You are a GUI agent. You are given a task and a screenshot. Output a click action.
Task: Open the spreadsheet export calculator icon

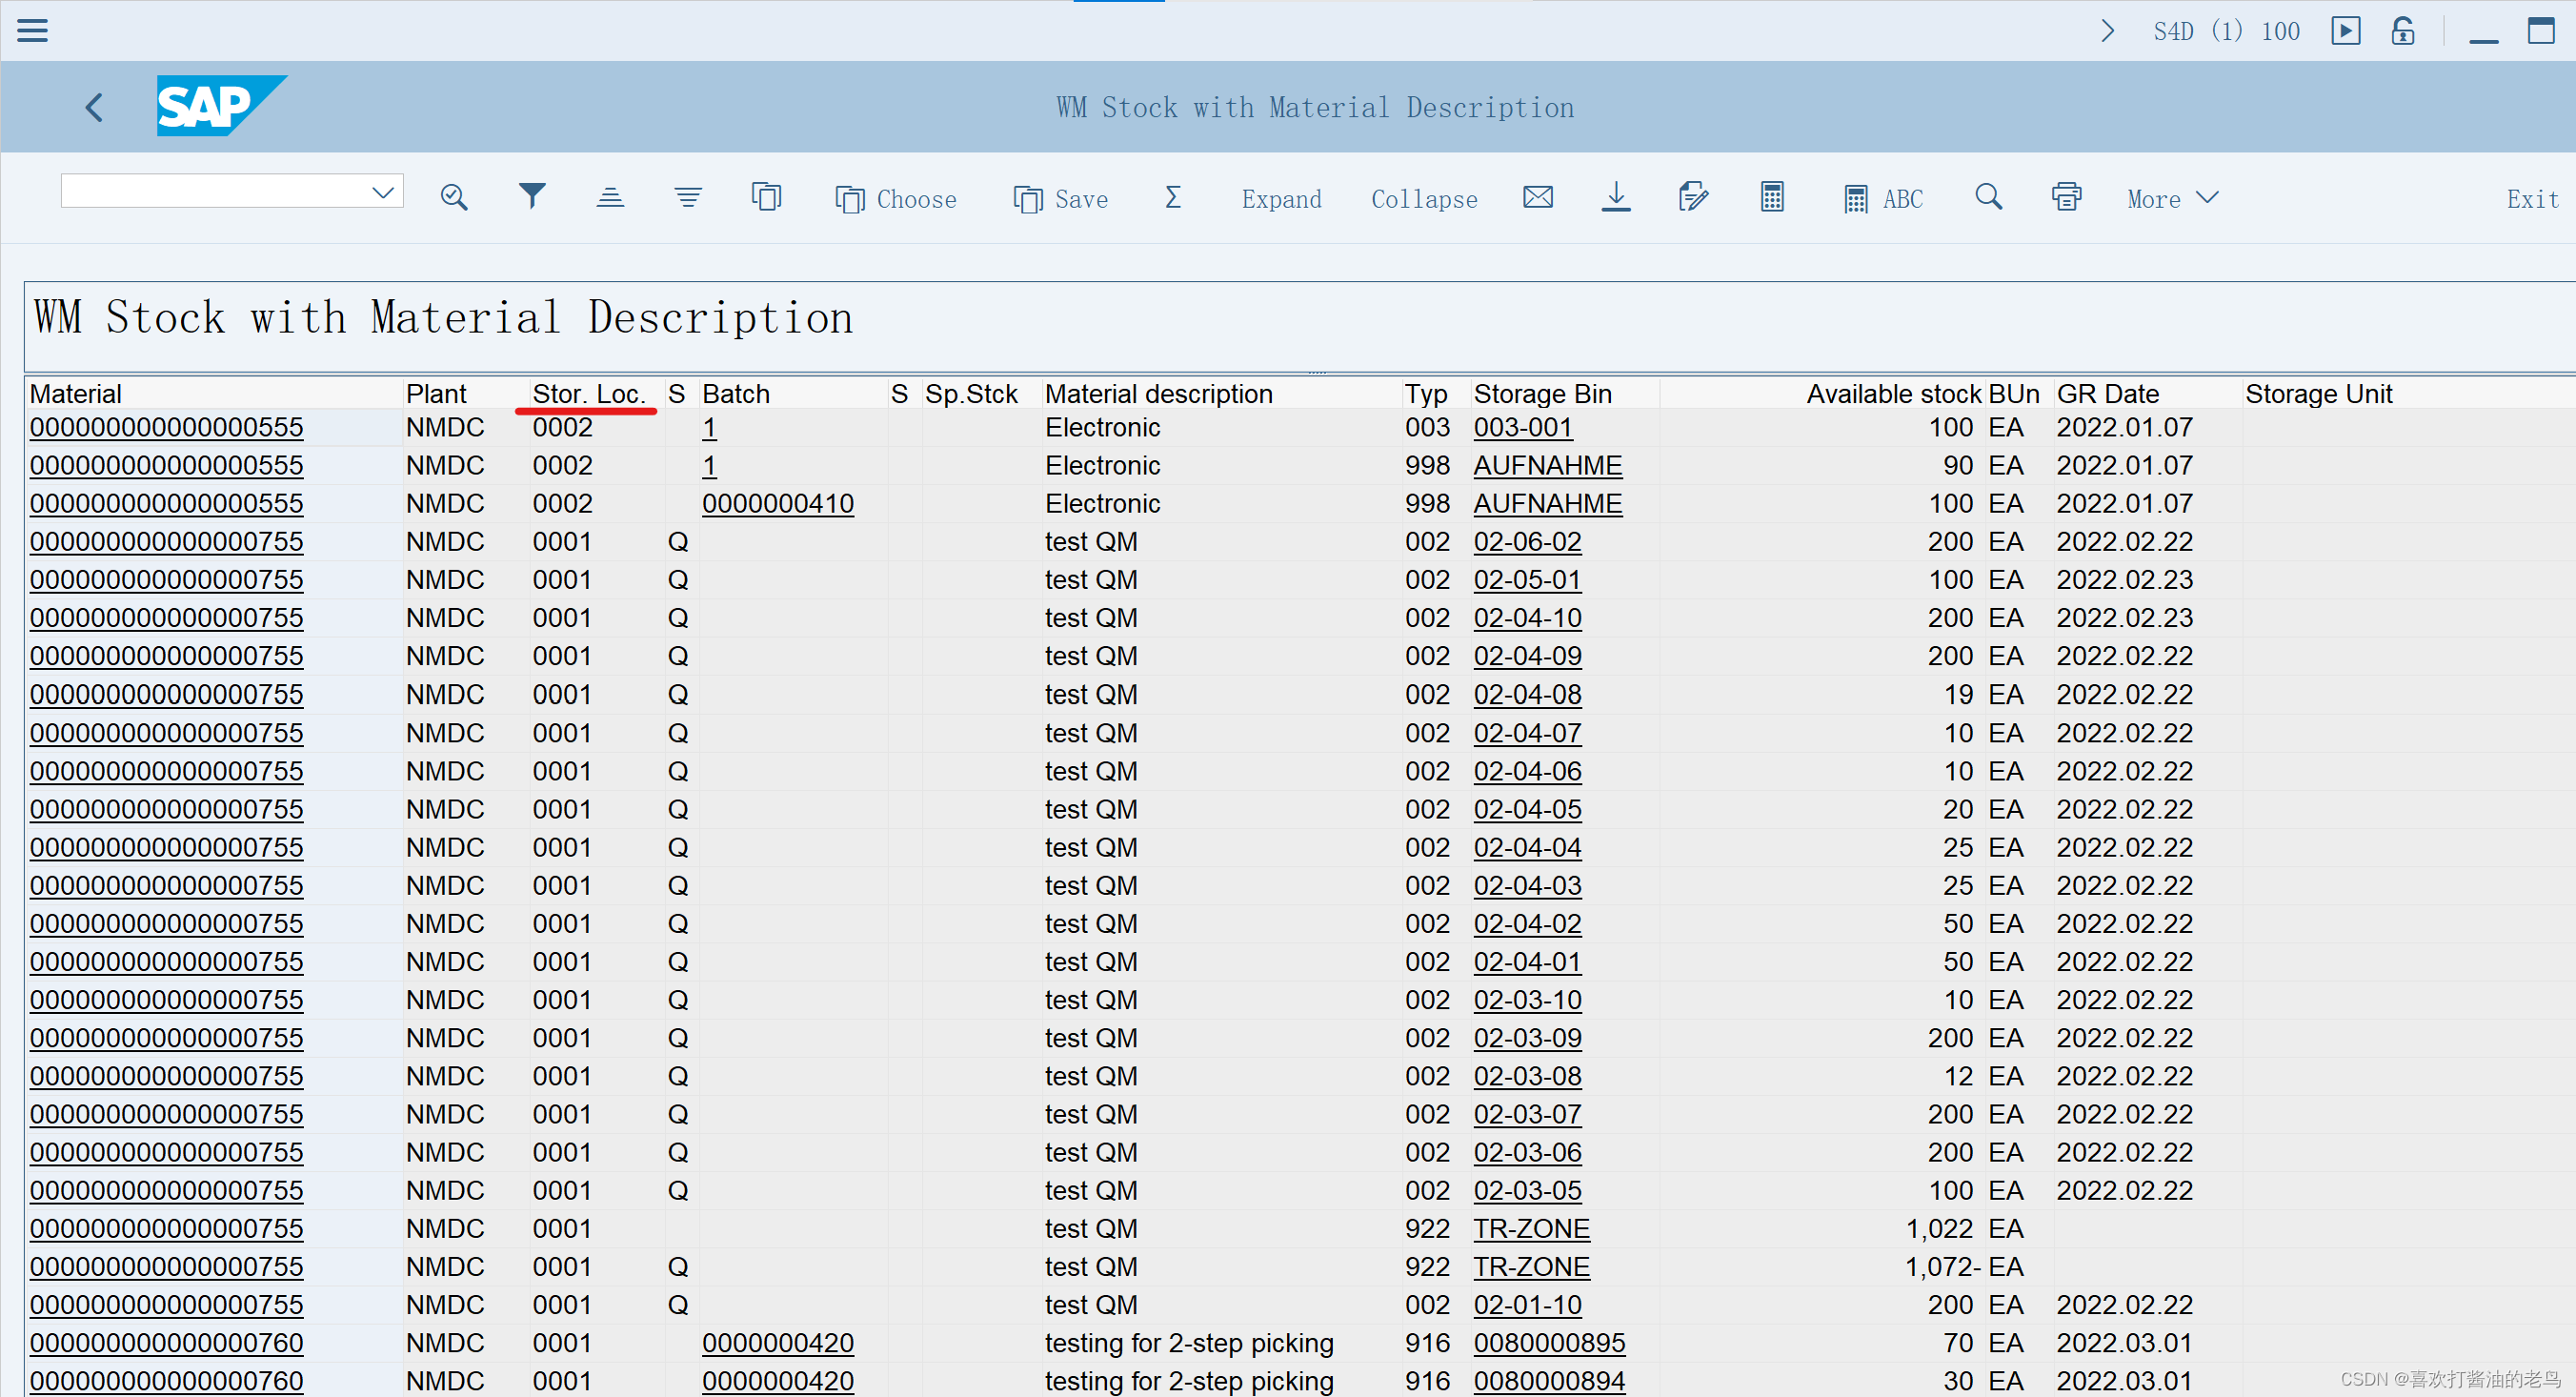(1771, 196)
